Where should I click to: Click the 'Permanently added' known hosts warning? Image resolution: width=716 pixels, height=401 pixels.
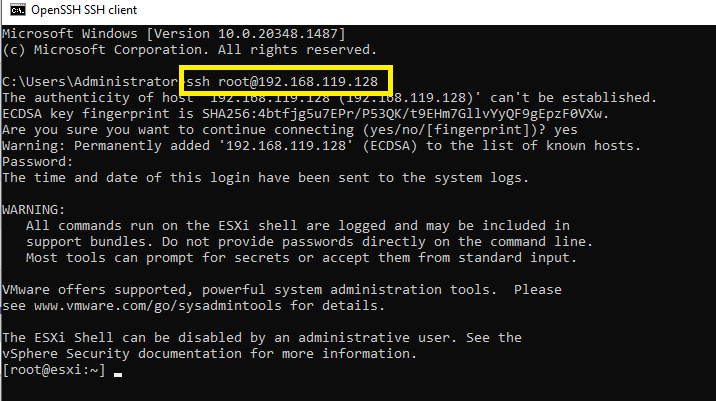pyautogui.click(x=321, y=146)
